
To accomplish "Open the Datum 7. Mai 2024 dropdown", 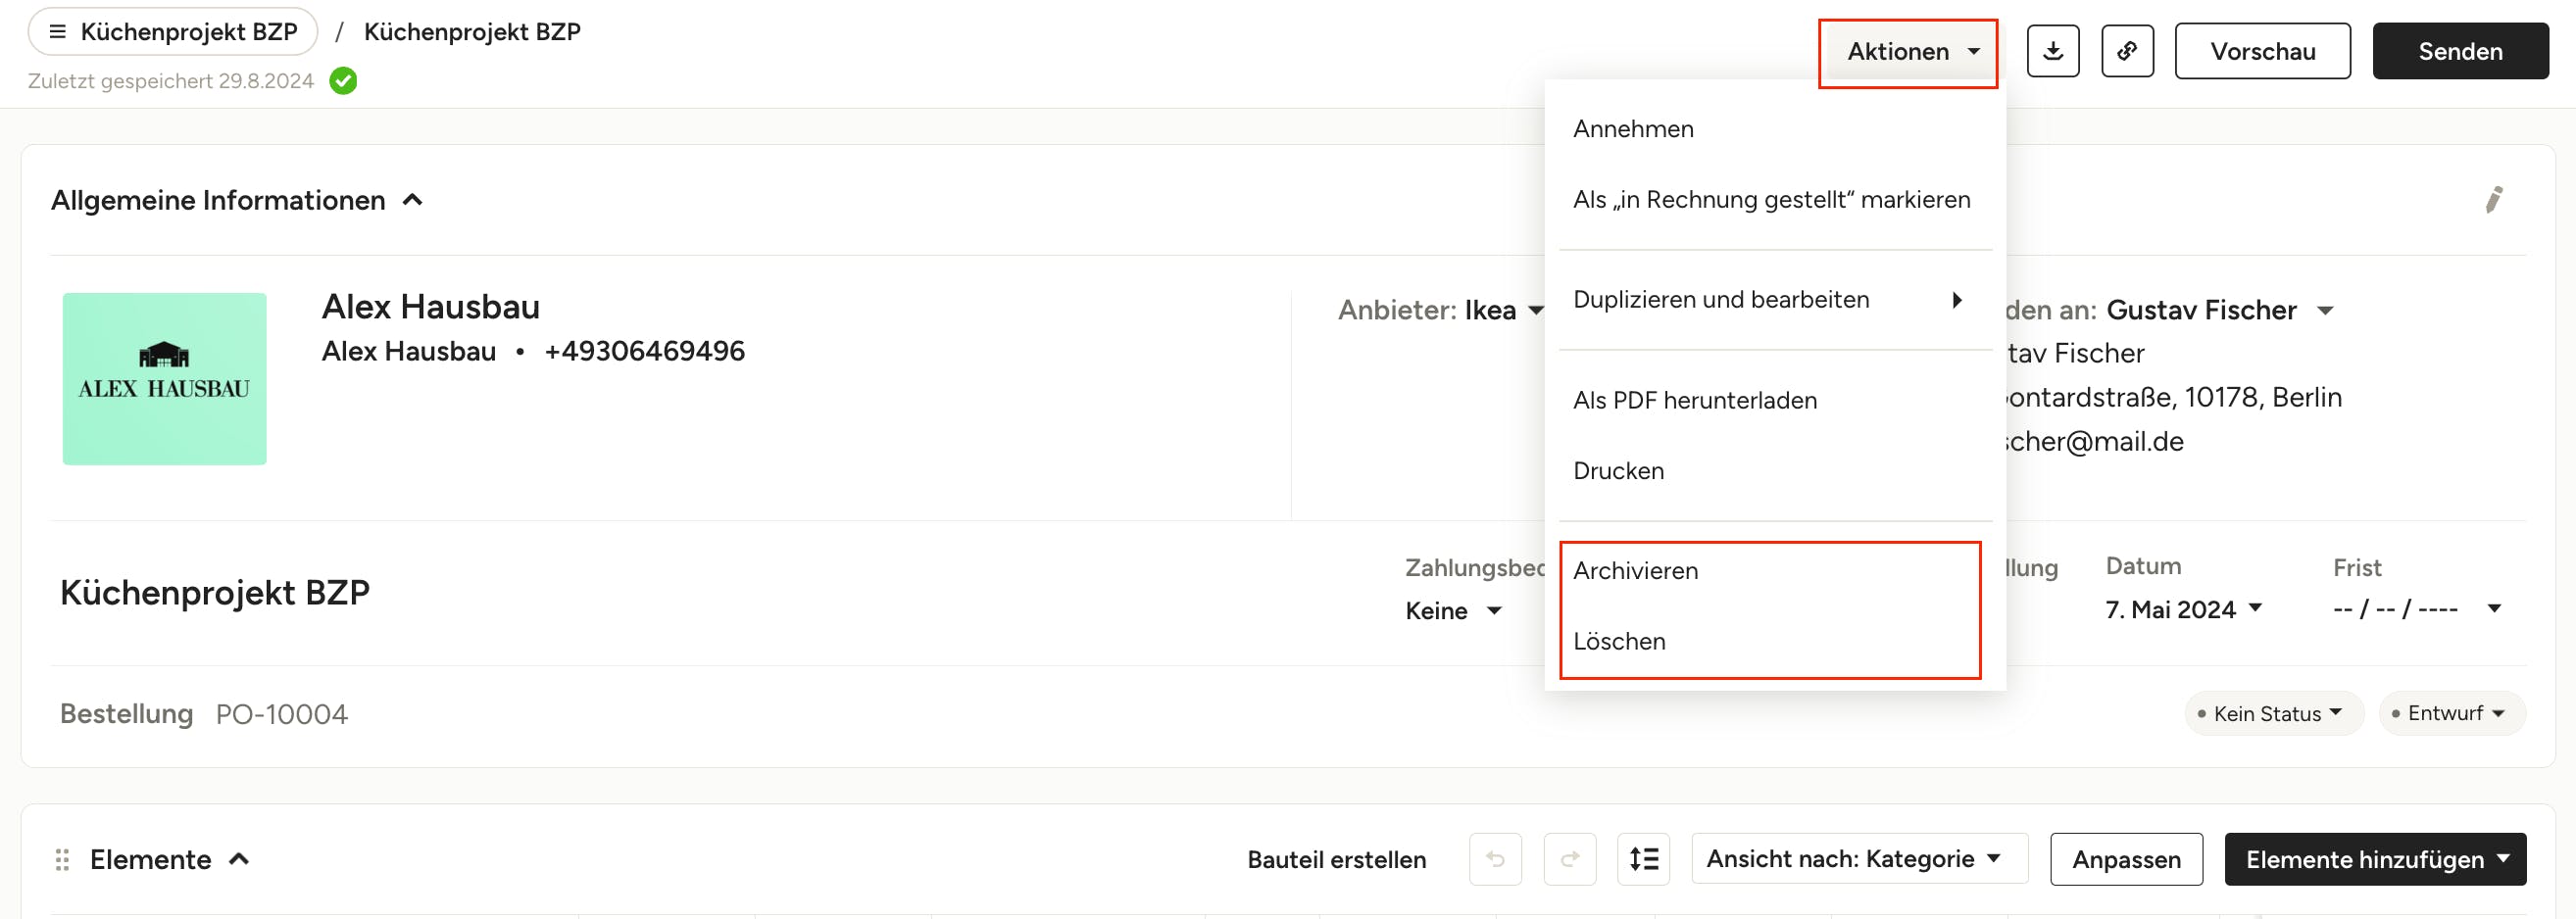I will (x=2184, y=609).
